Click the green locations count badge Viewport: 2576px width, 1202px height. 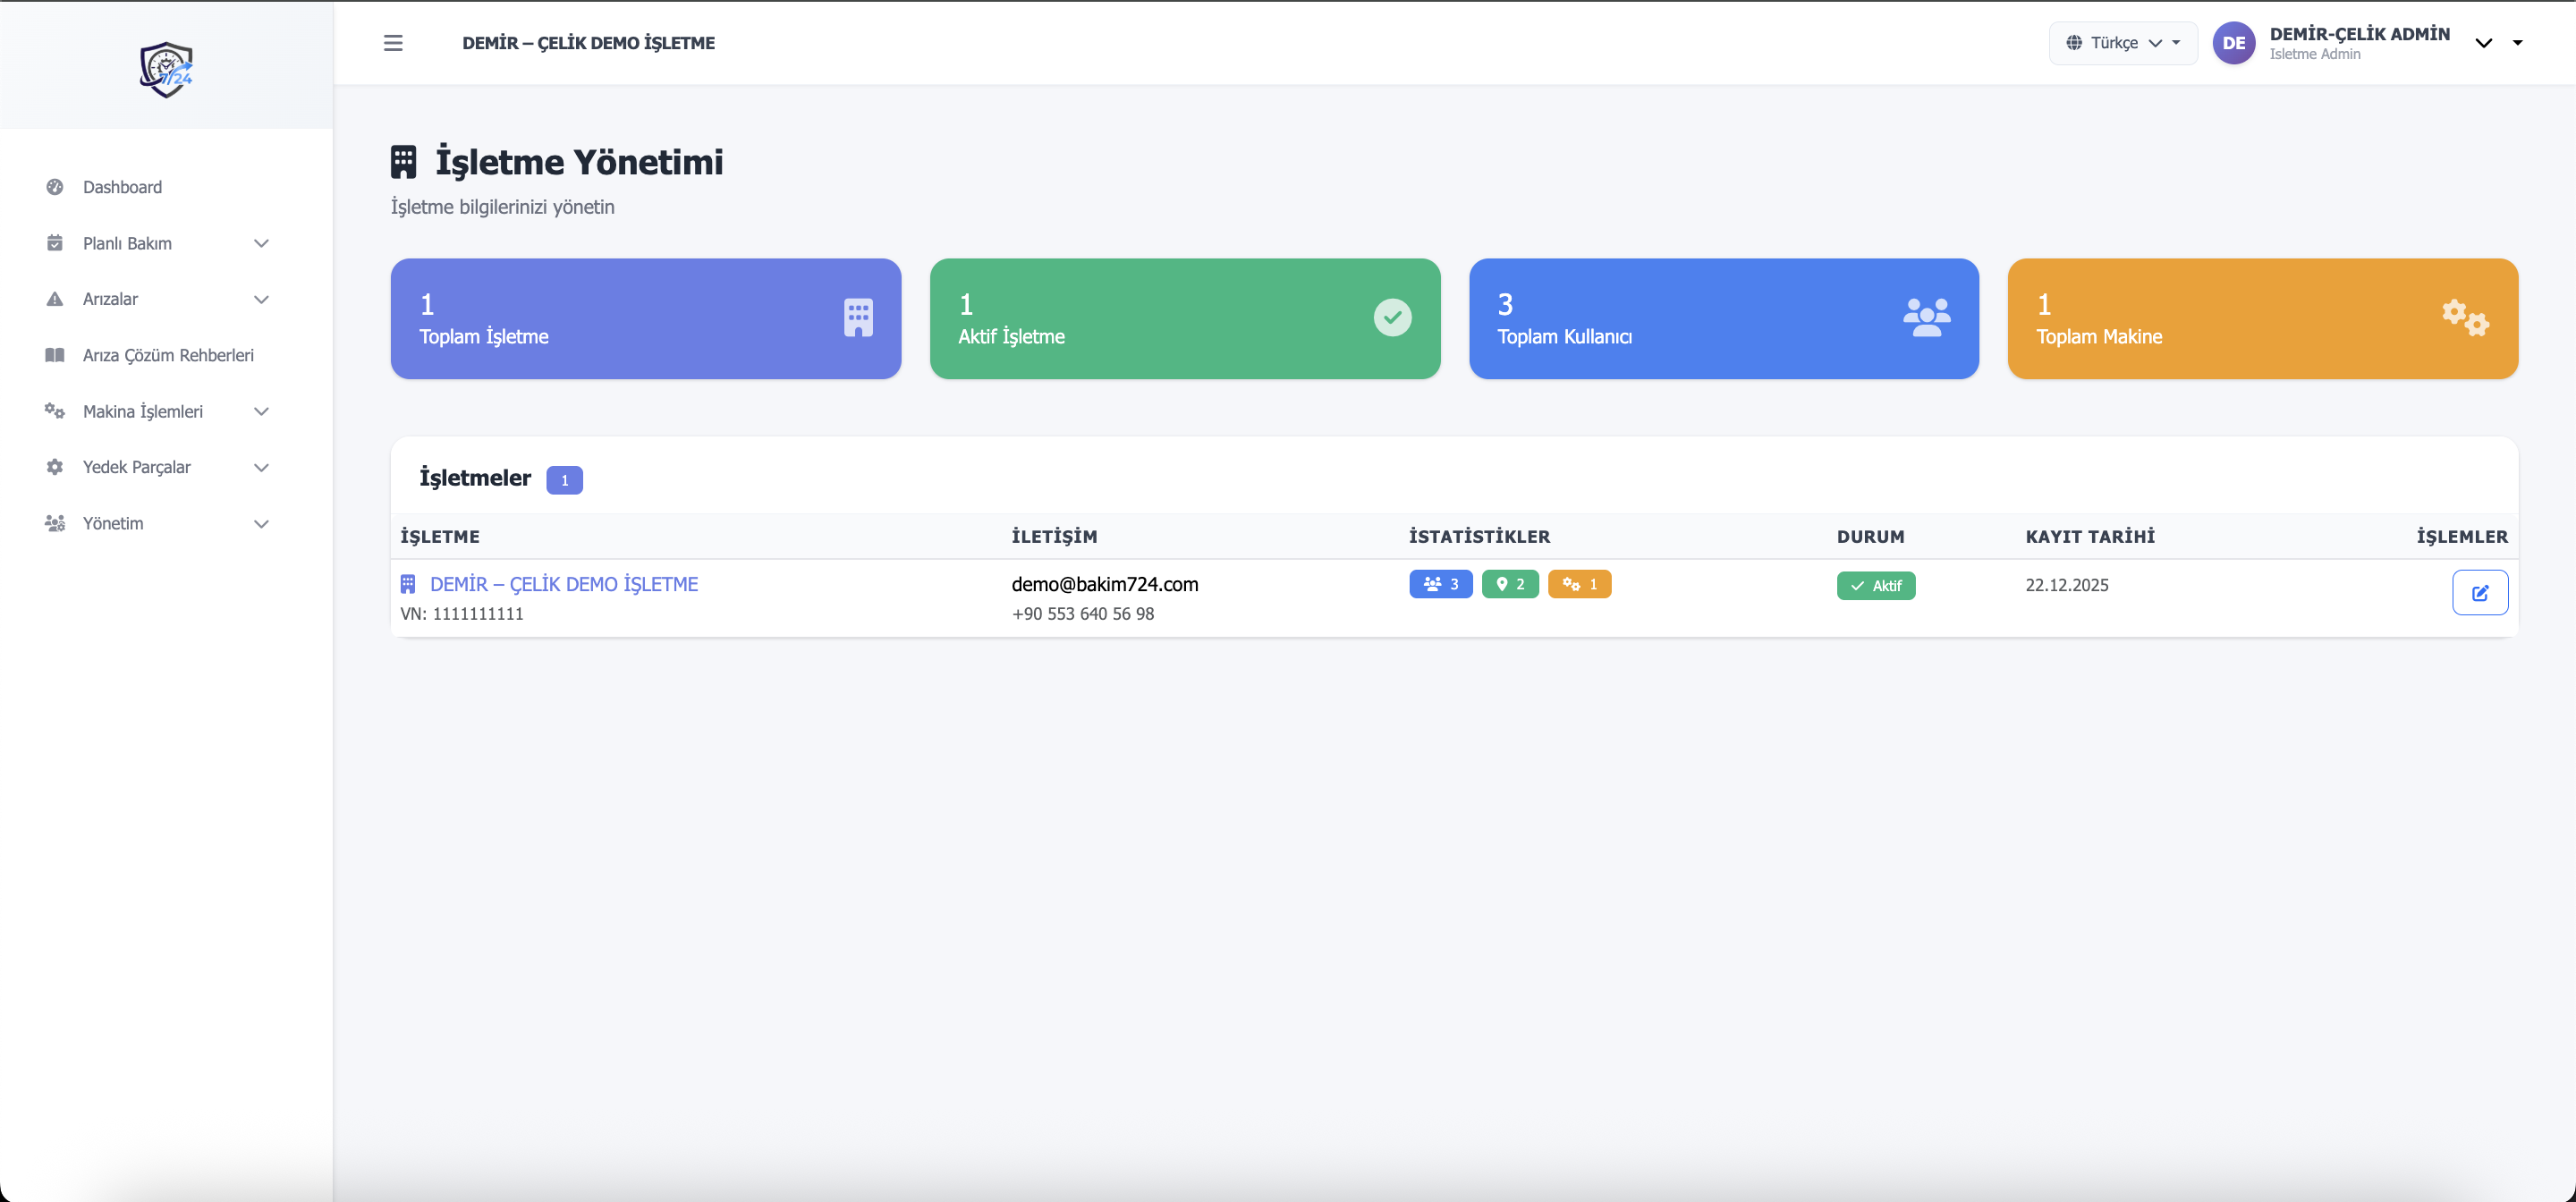point(1509,584)
